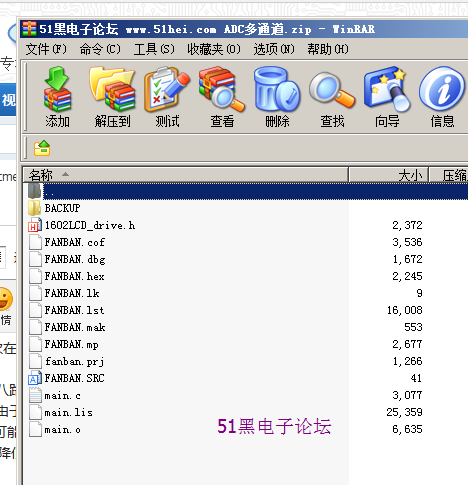Click the size value 2,372
Screen dimensions: 468x485
(407, 225)
